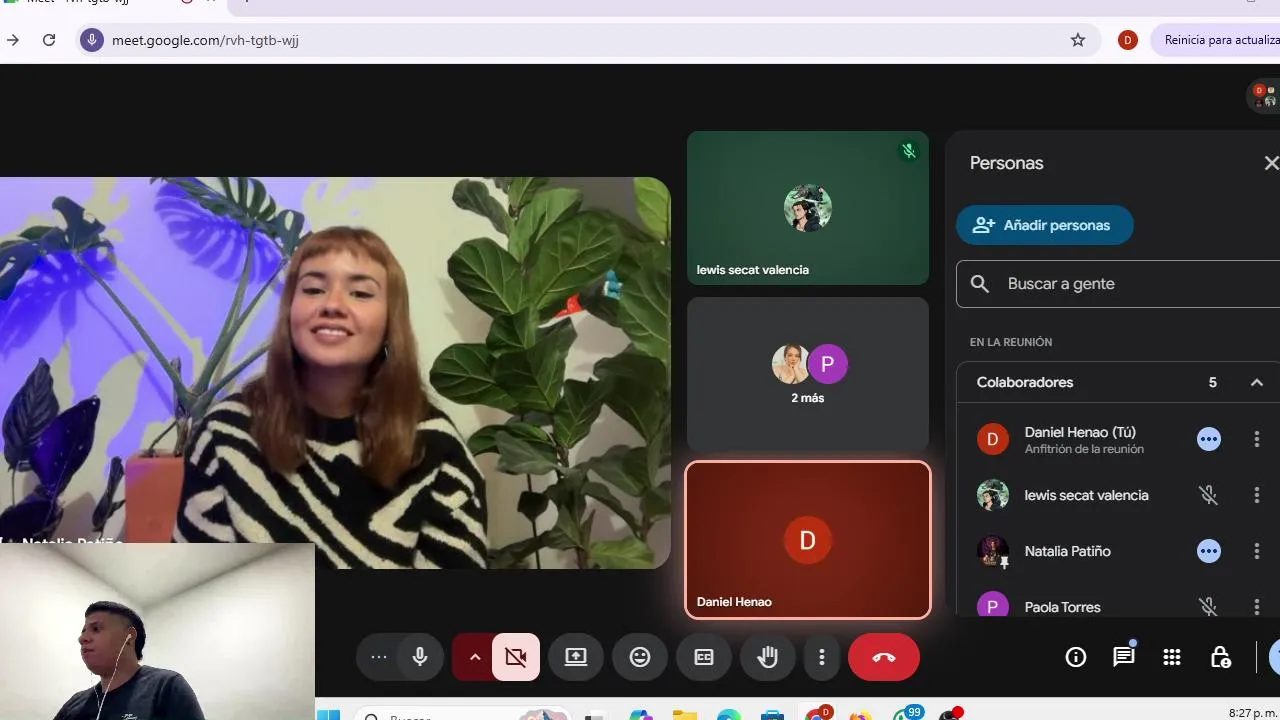Click the self-view floating video thumbnail
1280x720 pixels.
[x=157, y=631]
